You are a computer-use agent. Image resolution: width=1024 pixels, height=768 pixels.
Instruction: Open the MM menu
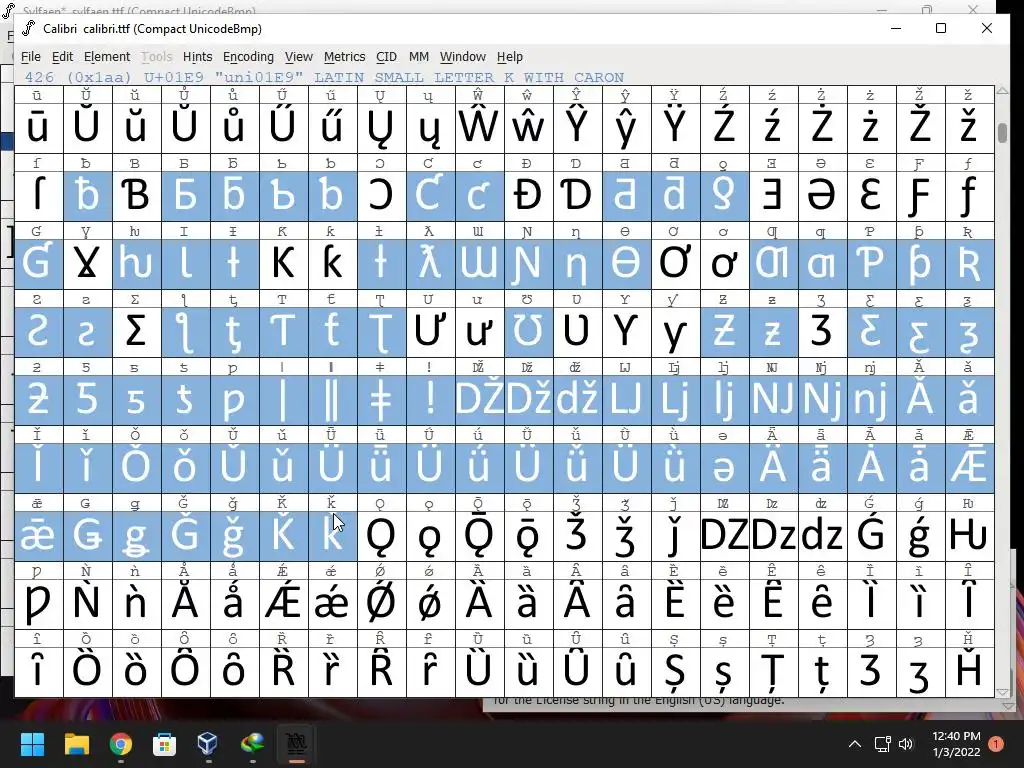[419, 57]
